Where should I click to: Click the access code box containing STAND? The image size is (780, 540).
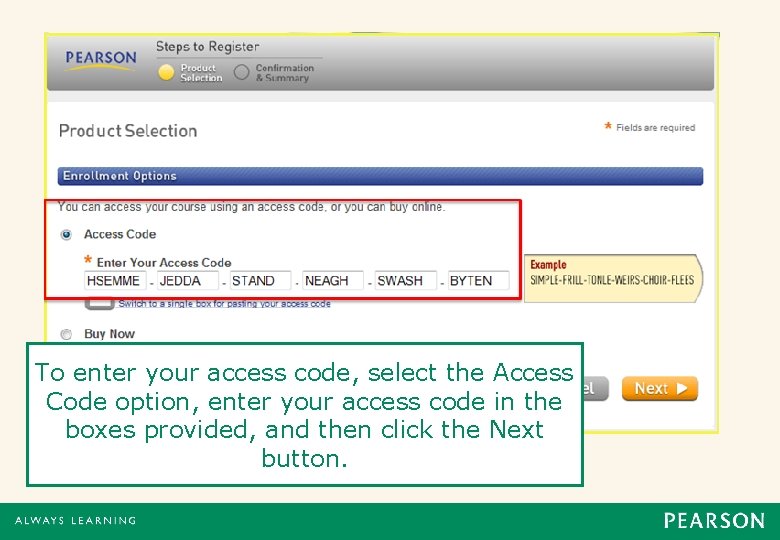pyautogui.click(x=261, y=281)
